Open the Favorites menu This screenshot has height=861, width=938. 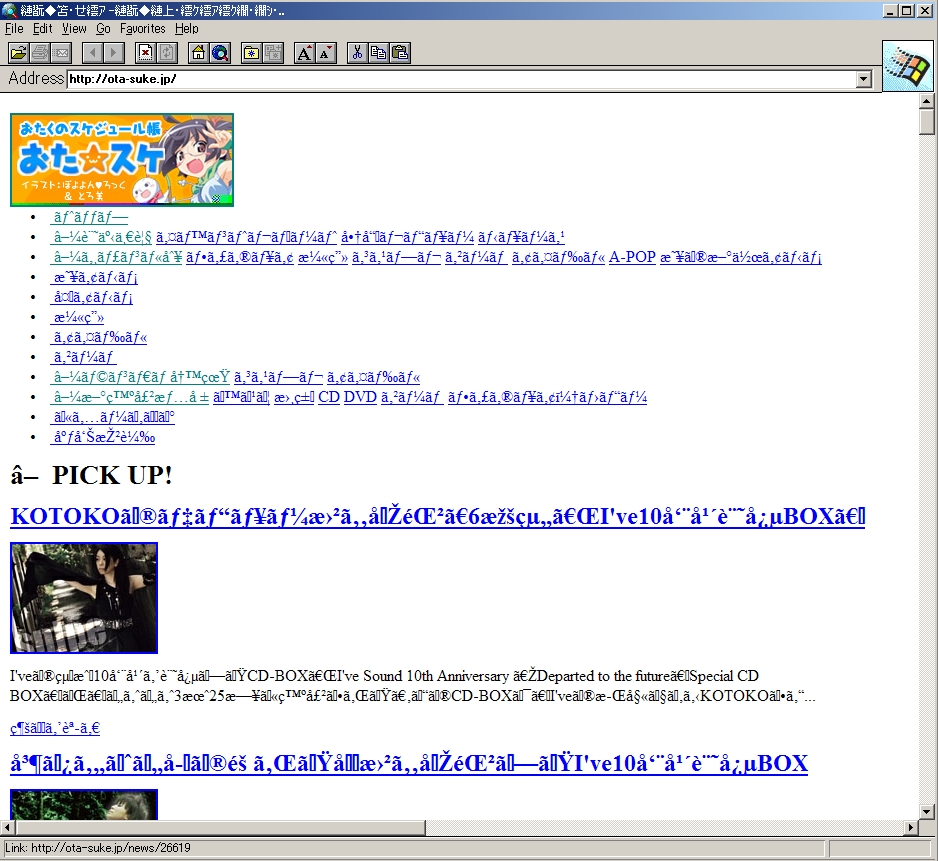pyautogui.click(x=142, y=29)
